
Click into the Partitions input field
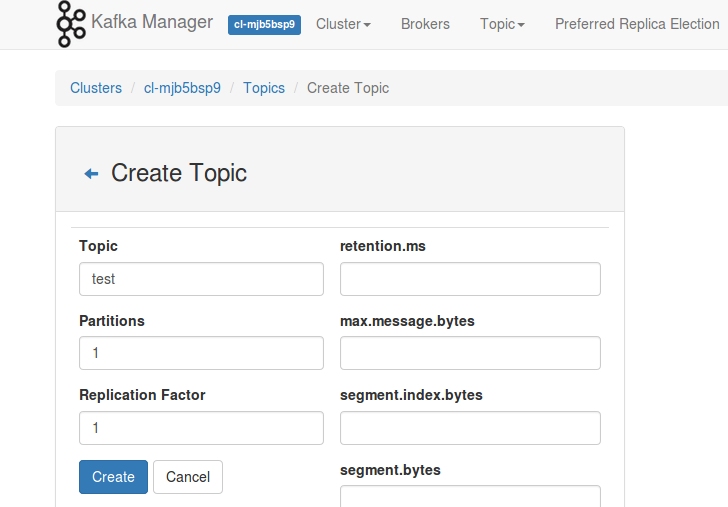[201, 353]
